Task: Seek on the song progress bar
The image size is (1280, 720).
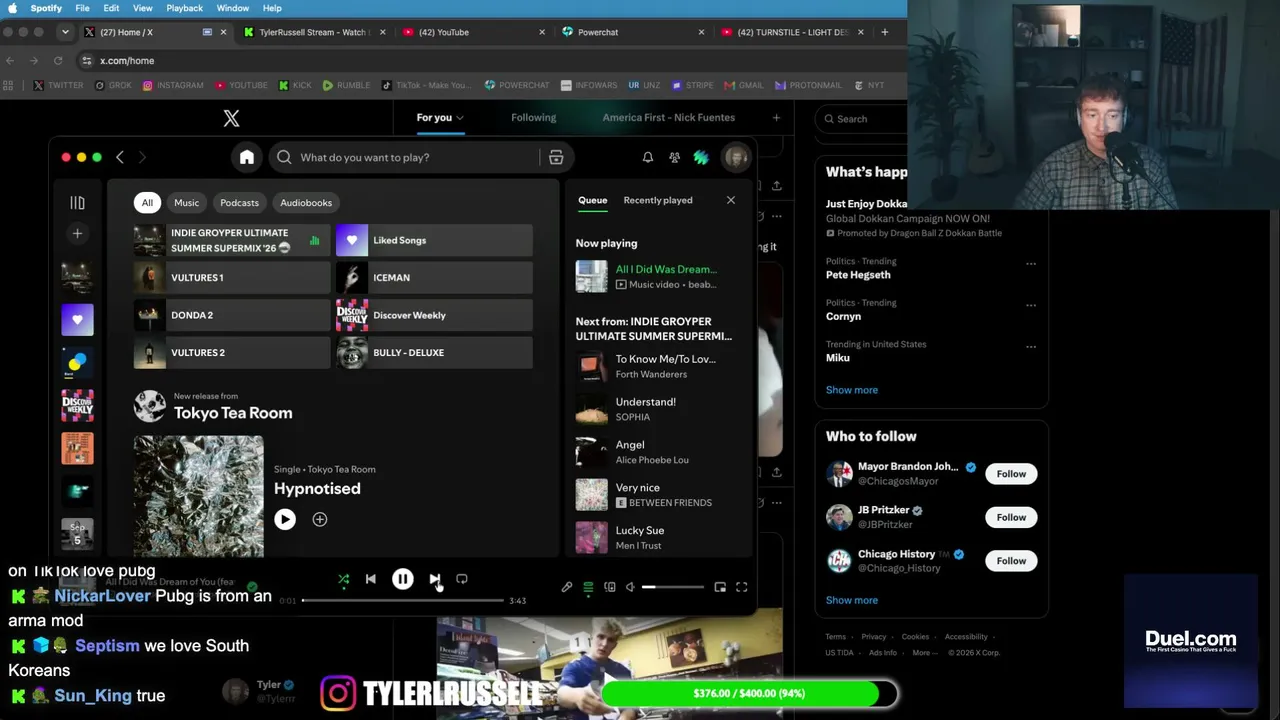Action: click(x=403, y=601)
